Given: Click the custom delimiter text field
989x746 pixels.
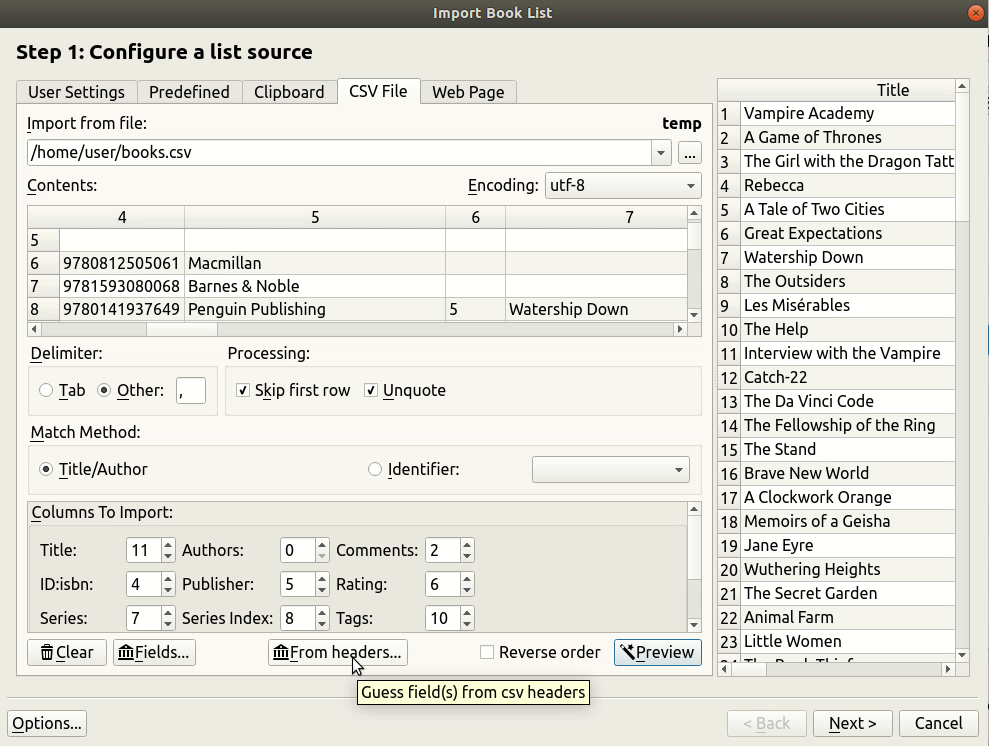Looking at the screenshot, I should [190, 390].
